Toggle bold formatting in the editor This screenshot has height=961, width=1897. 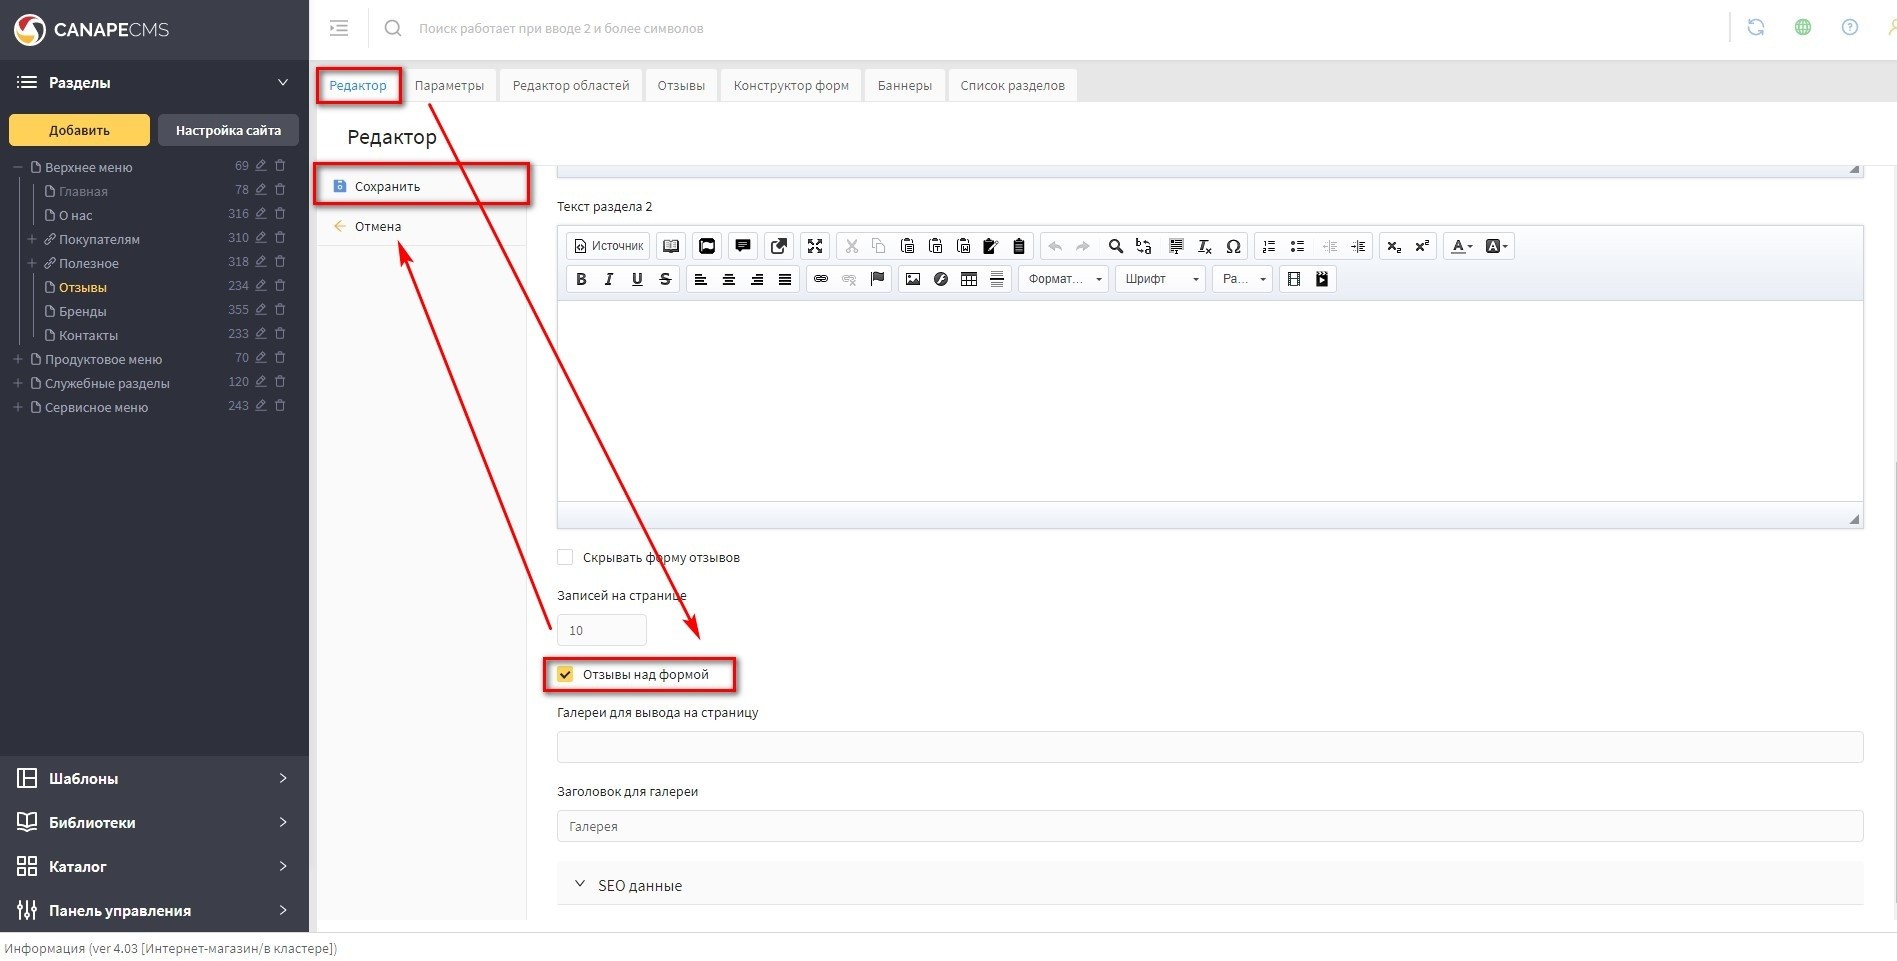point(581,280)
